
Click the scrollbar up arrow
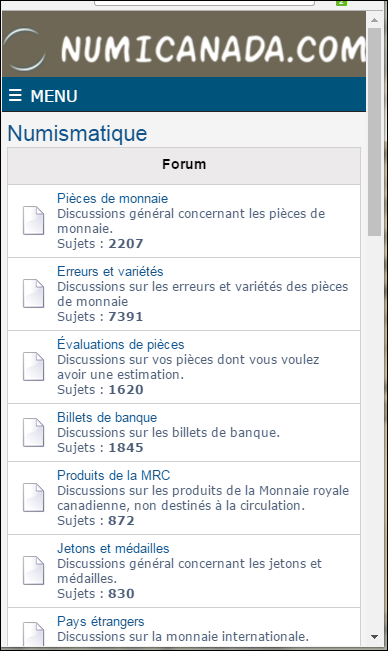tap(375, 20)
